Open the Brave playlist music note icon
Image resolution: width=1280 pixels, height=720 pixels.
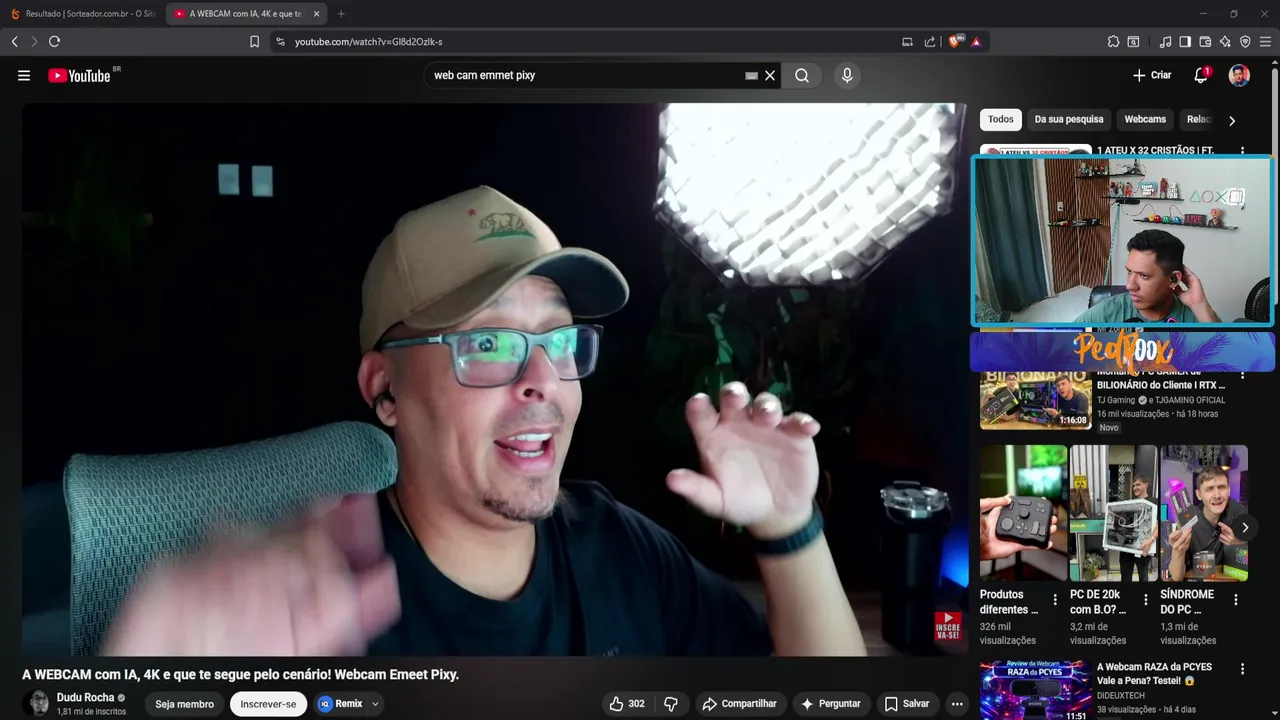pyautogui.click(x=1165, y=41)
